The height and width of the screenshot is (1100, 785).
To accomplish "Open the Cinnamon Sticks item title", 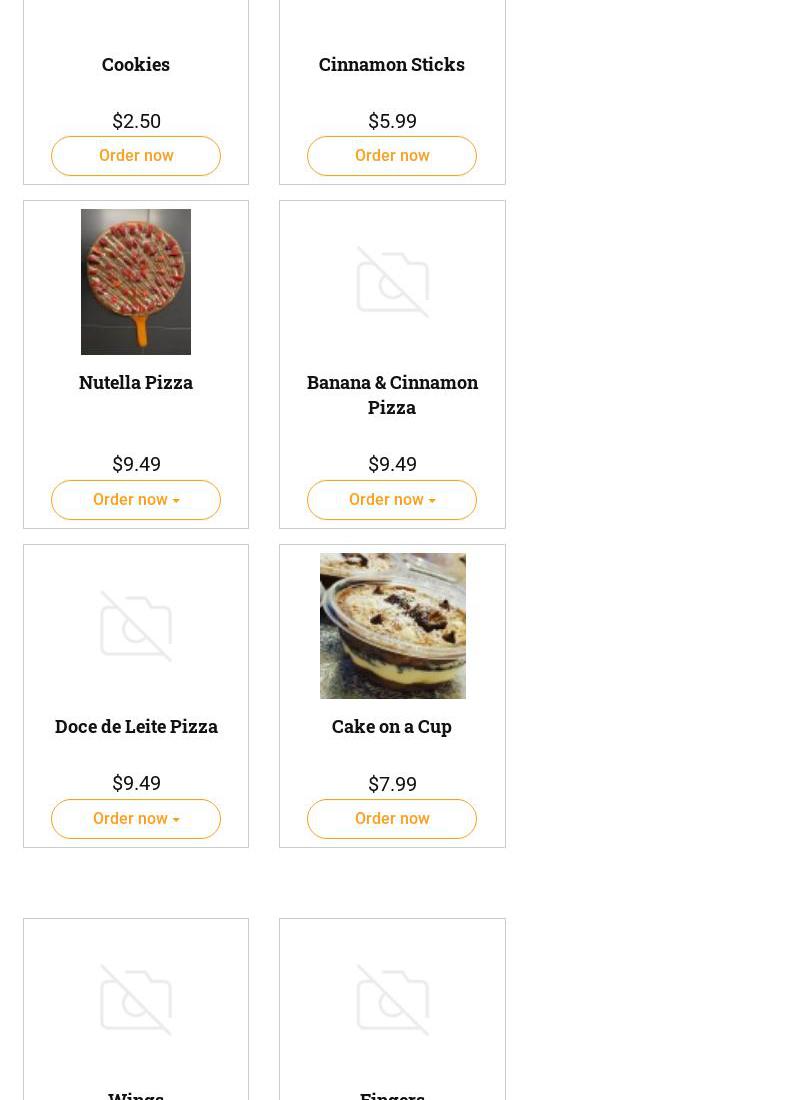I will coord(392,64).
